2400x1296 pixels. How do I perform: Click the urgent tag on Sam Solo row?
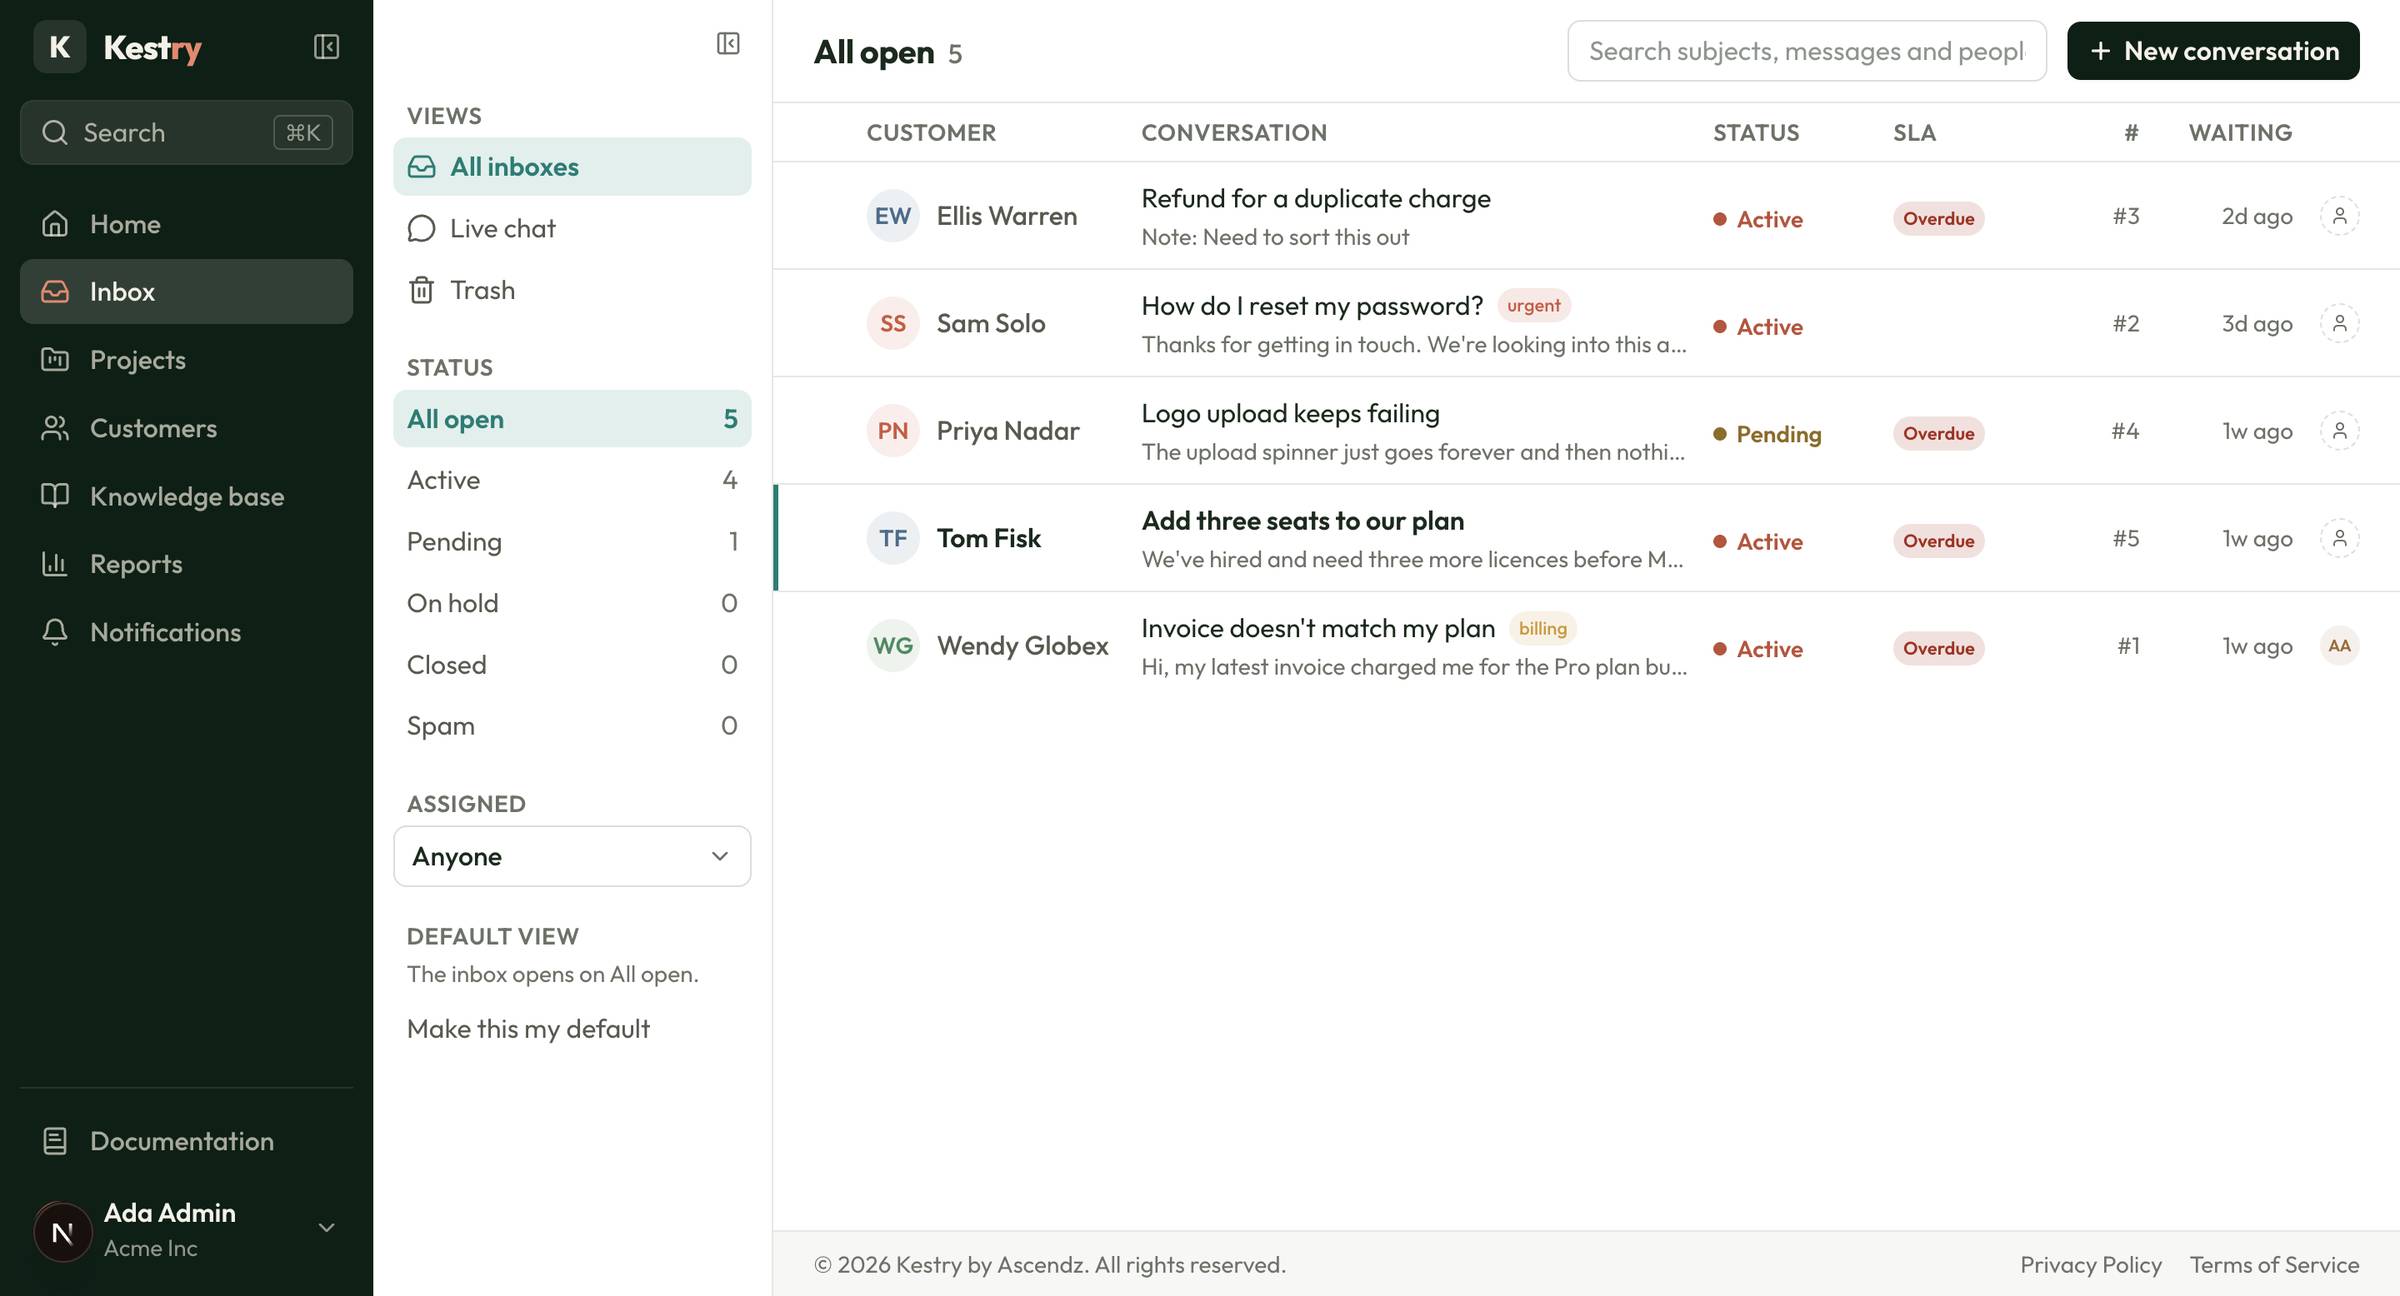point(1533,306)
